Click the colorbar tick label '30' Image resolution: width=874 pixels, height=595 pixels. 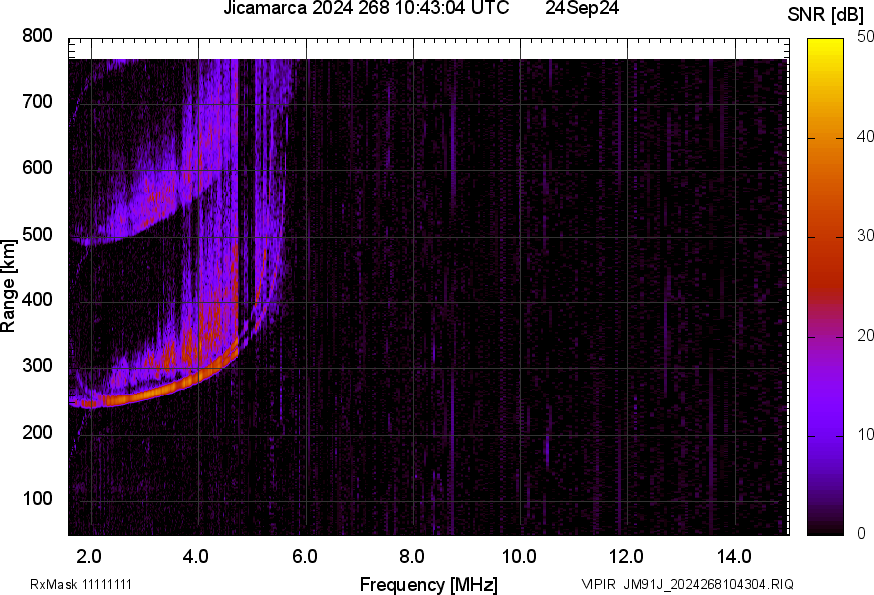865,235
